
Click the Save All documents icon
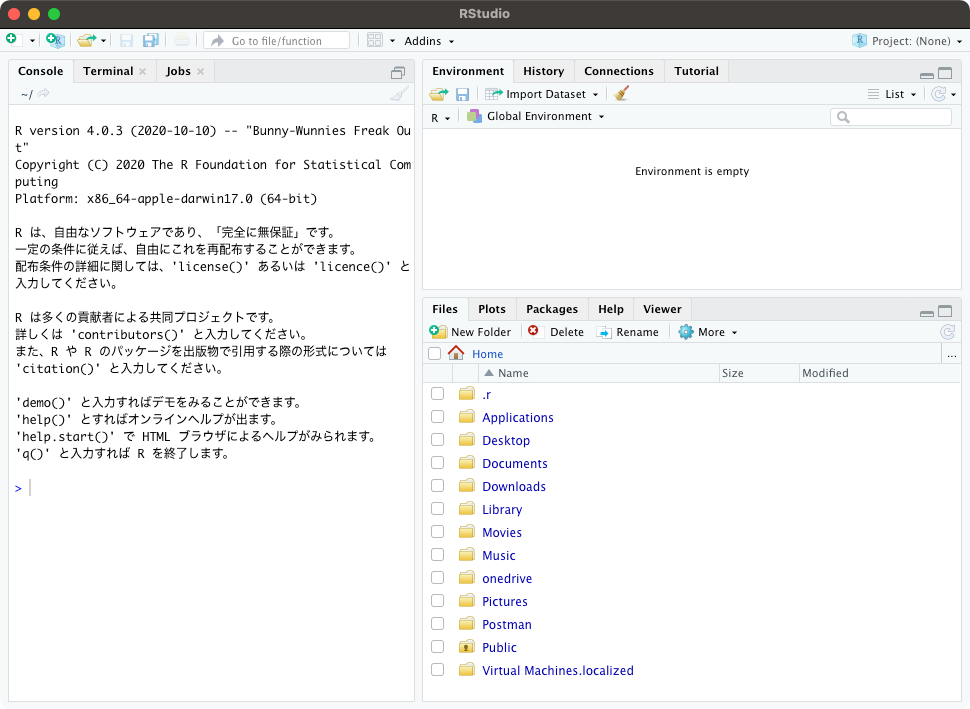coord(150,41)
